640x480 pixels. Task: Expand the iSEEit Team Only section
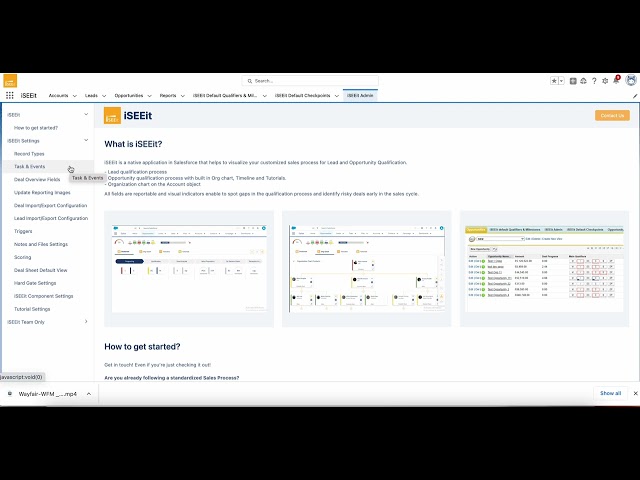coord(86,322)
